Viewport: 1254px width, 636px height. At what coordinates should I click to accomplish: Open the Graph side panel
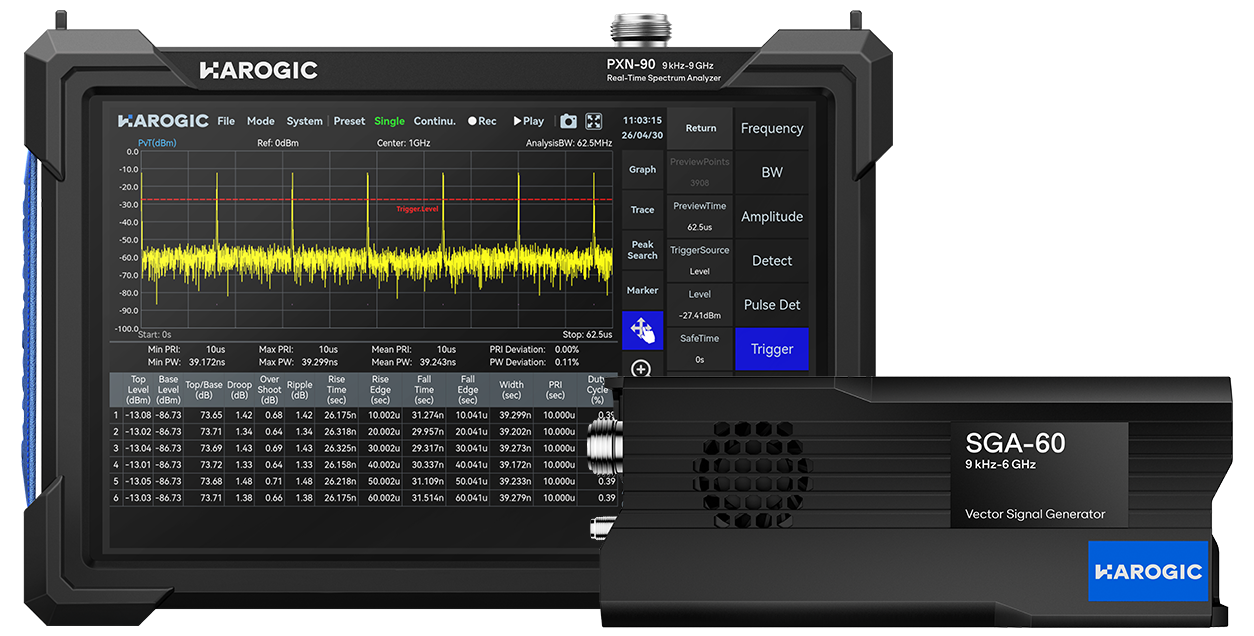(642, 170)
